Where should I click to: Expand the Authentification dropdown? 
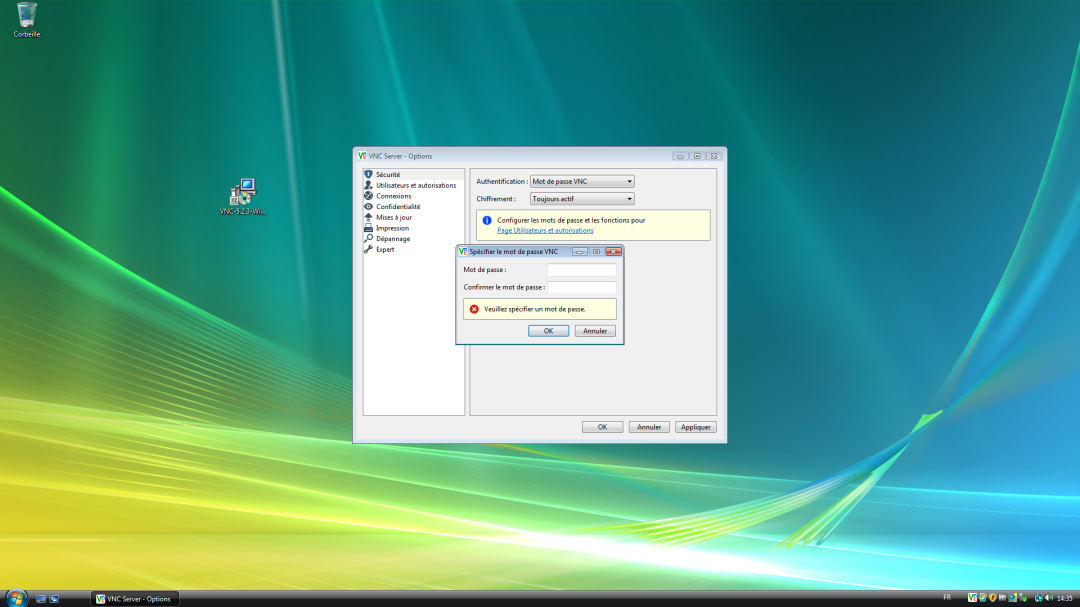(x=582, y=182)
